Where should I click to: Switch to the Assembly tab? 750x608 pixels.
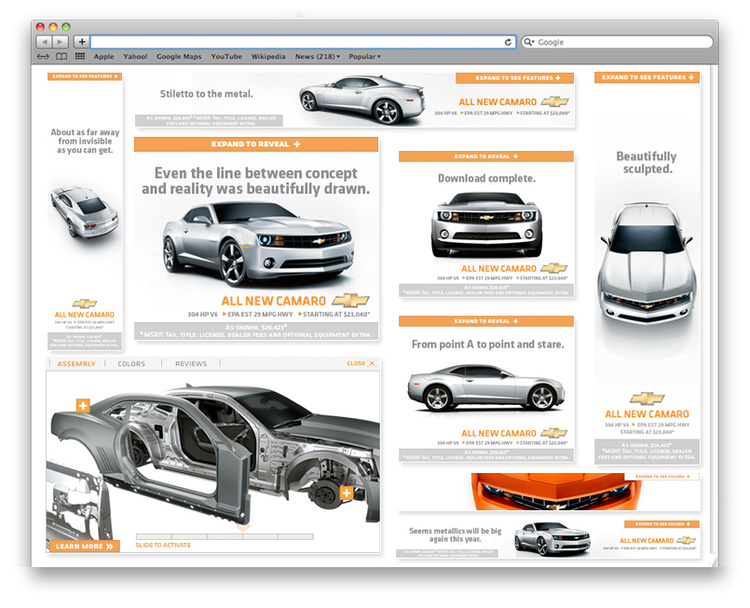click(76, 364)
